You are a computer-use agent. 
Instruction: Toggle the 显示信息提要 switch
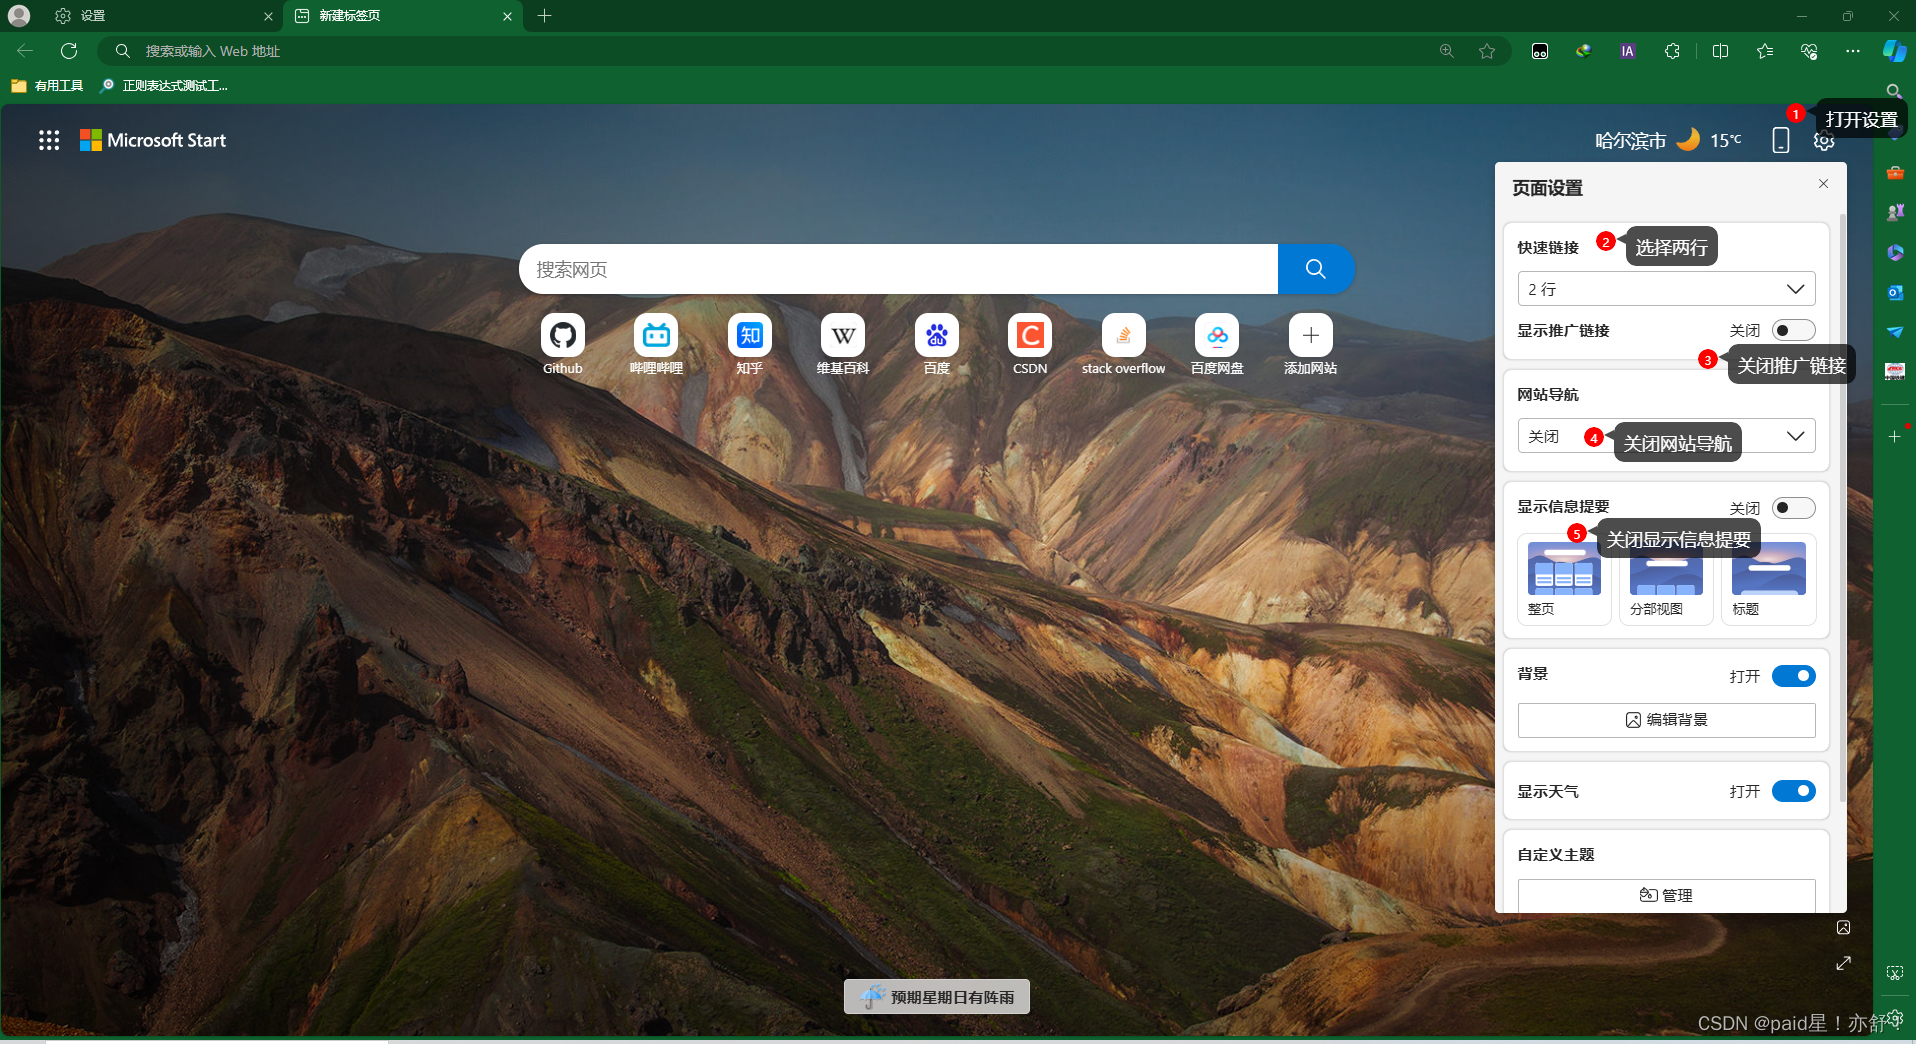[1794, 508]
